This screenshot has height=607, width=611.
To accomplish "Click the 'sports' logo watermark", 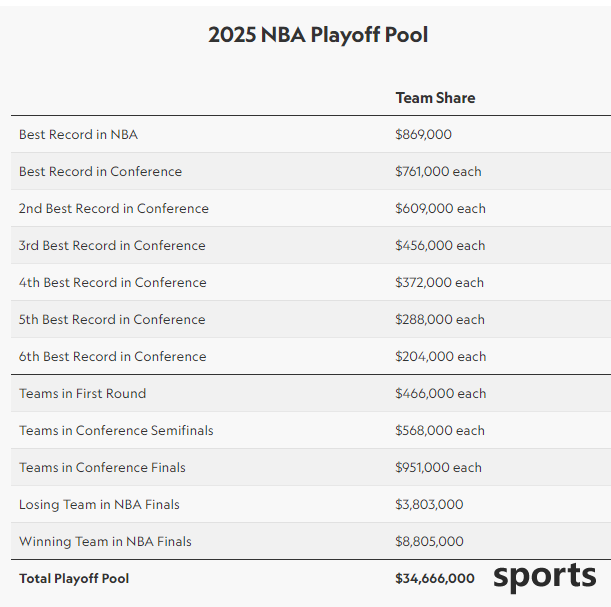I will [545, 577].
